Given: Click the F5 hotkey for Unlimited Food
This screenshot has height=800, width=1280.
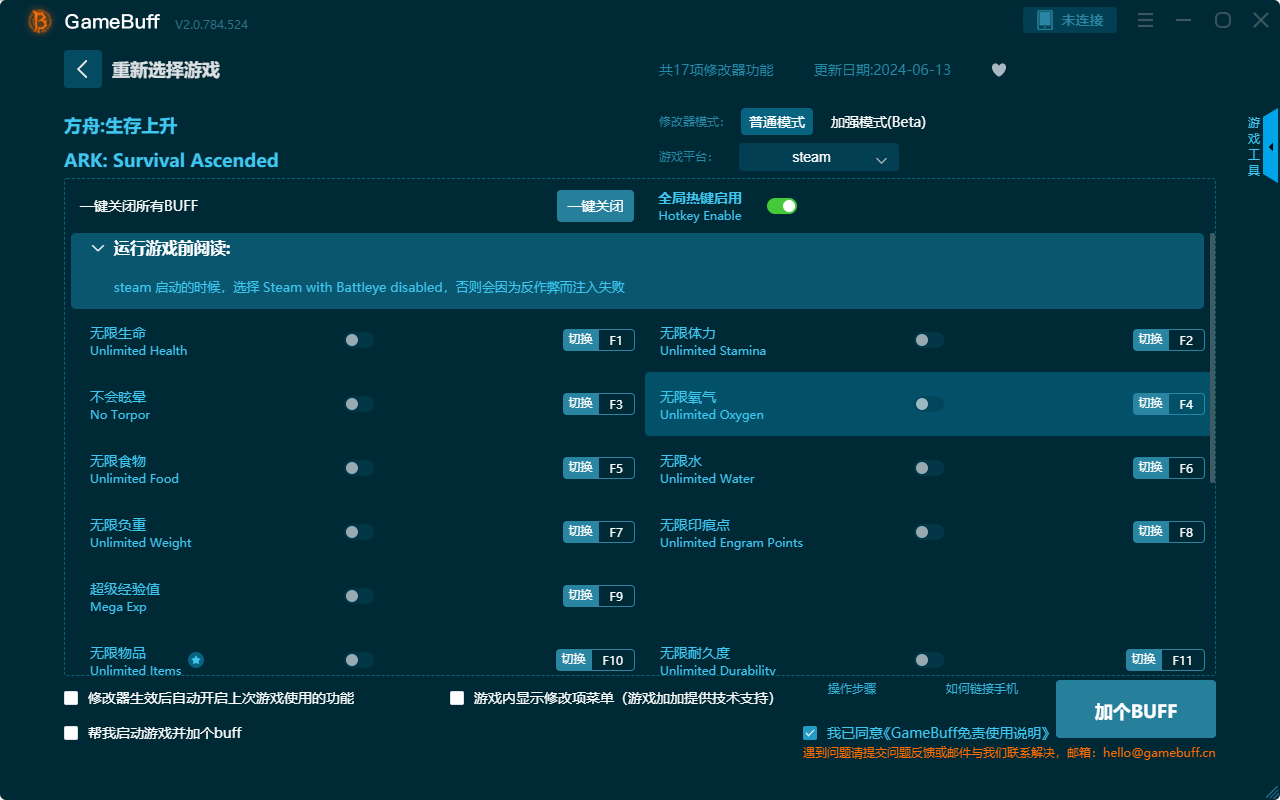Looking at the screenshot, I should point(616,468).
